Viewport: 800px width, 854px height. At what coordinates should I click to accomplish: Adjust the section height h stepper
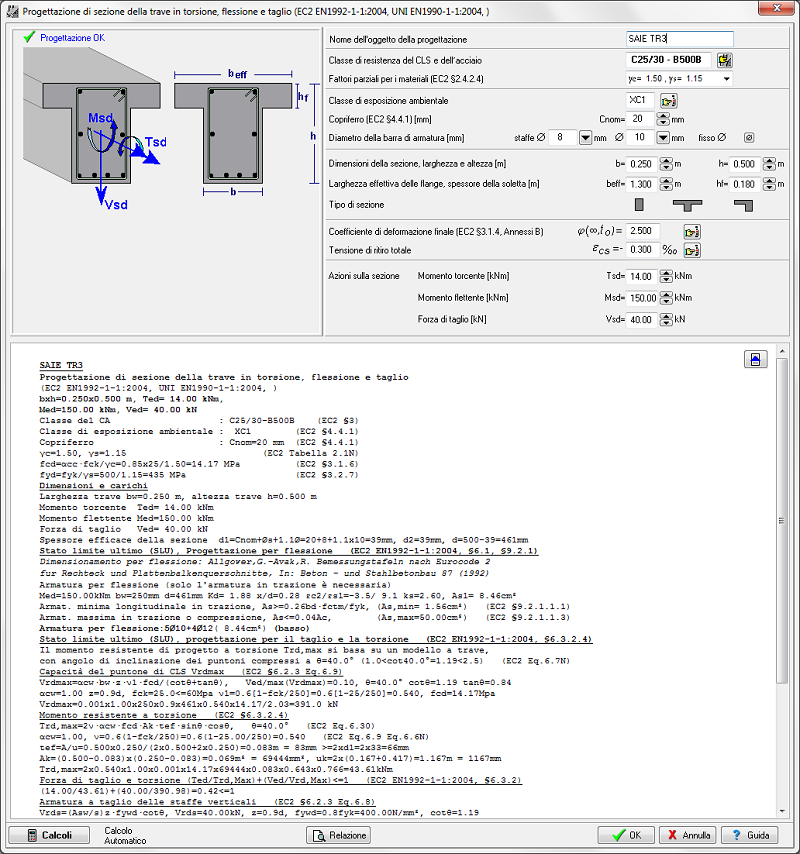769,164
